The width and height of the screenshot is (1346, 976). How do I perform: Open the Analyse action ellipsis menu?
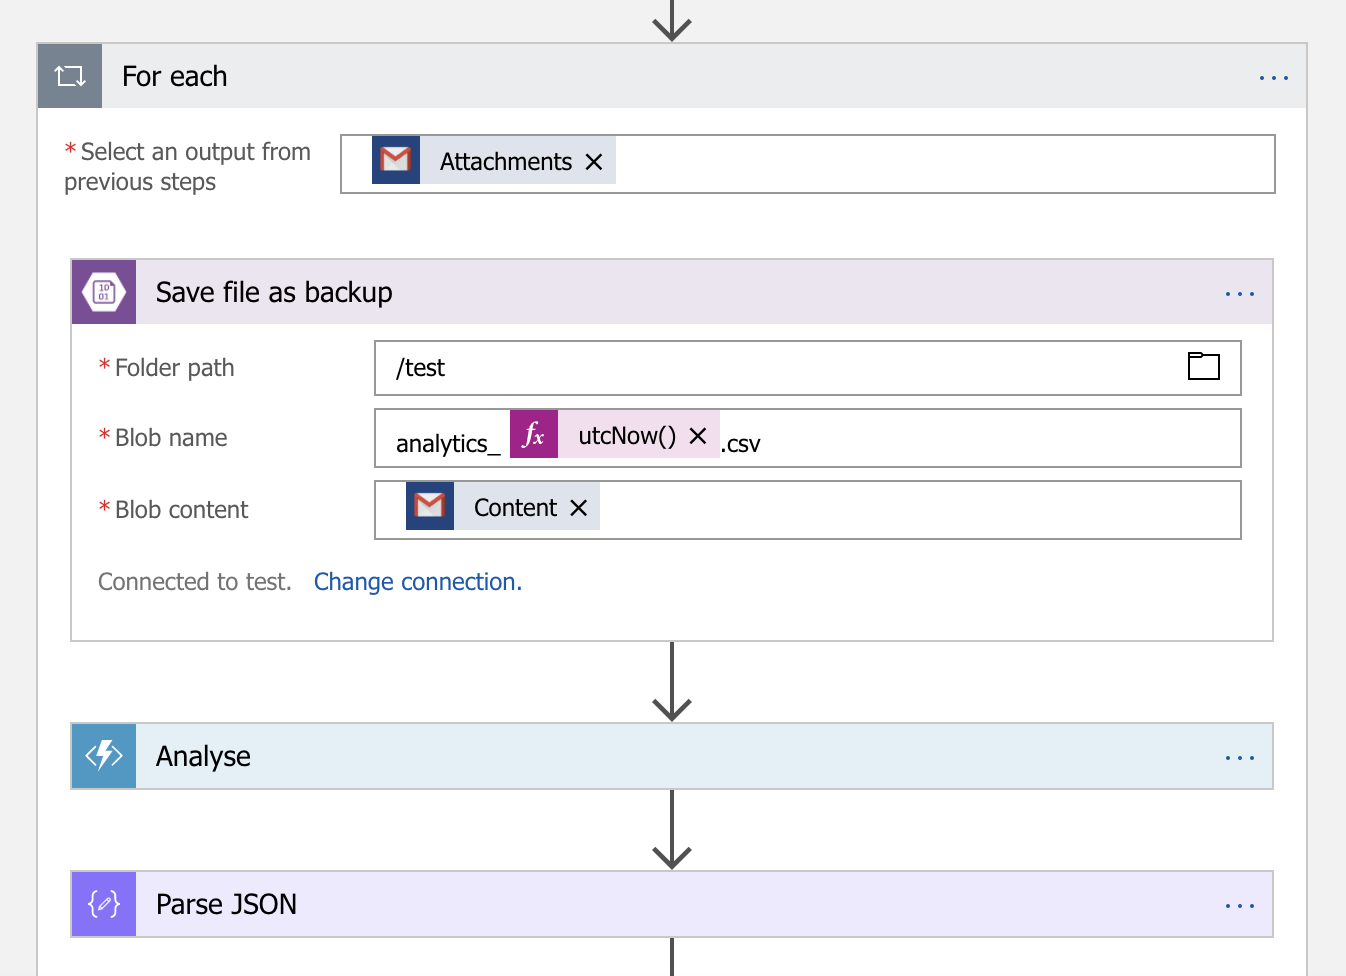click(1239, 757)
